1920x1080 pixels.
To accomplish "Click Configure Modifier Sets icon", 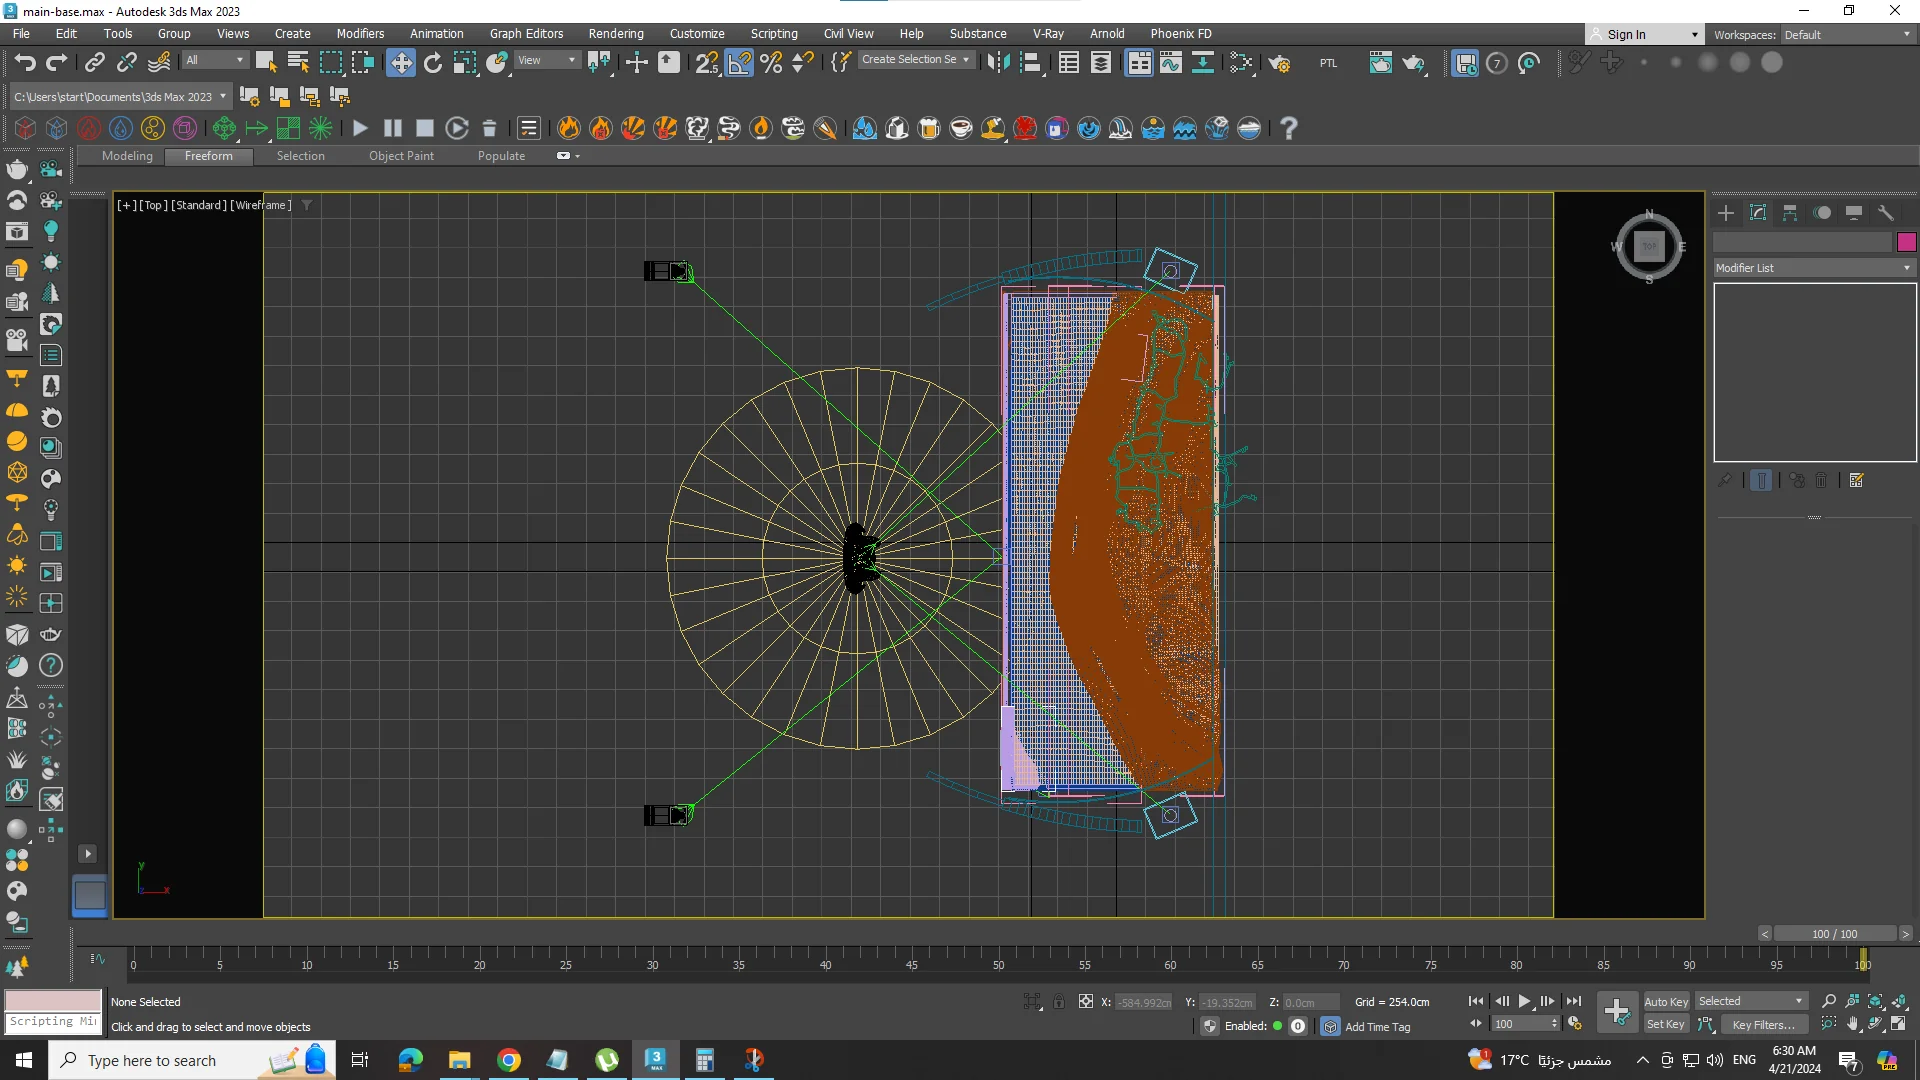I will click(1857, 481).
